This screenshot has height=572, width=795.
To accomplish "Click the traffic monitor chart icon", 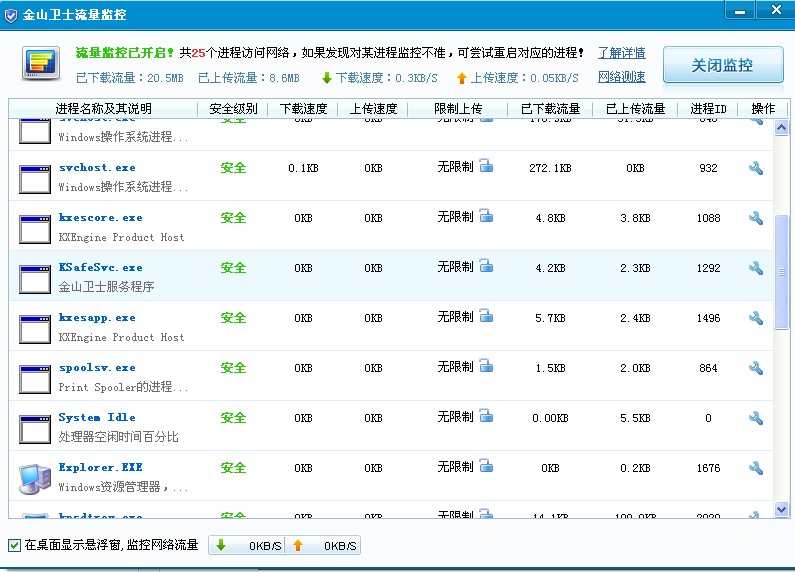I will (x=41, y=63).
